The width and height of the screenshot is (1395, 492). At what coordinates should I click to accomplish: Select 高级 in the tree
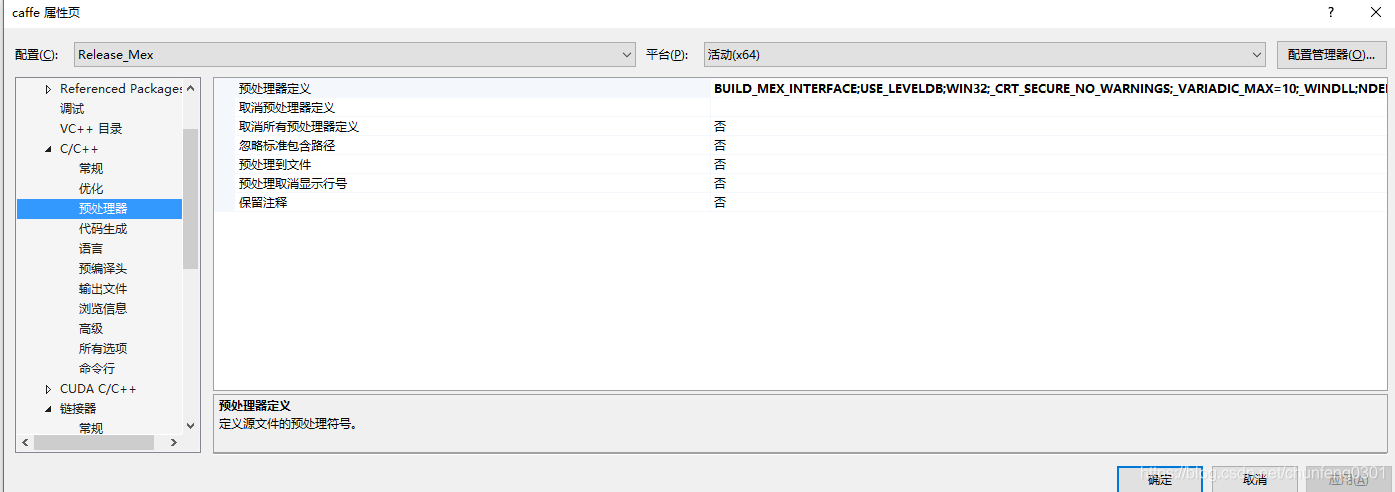91,329
